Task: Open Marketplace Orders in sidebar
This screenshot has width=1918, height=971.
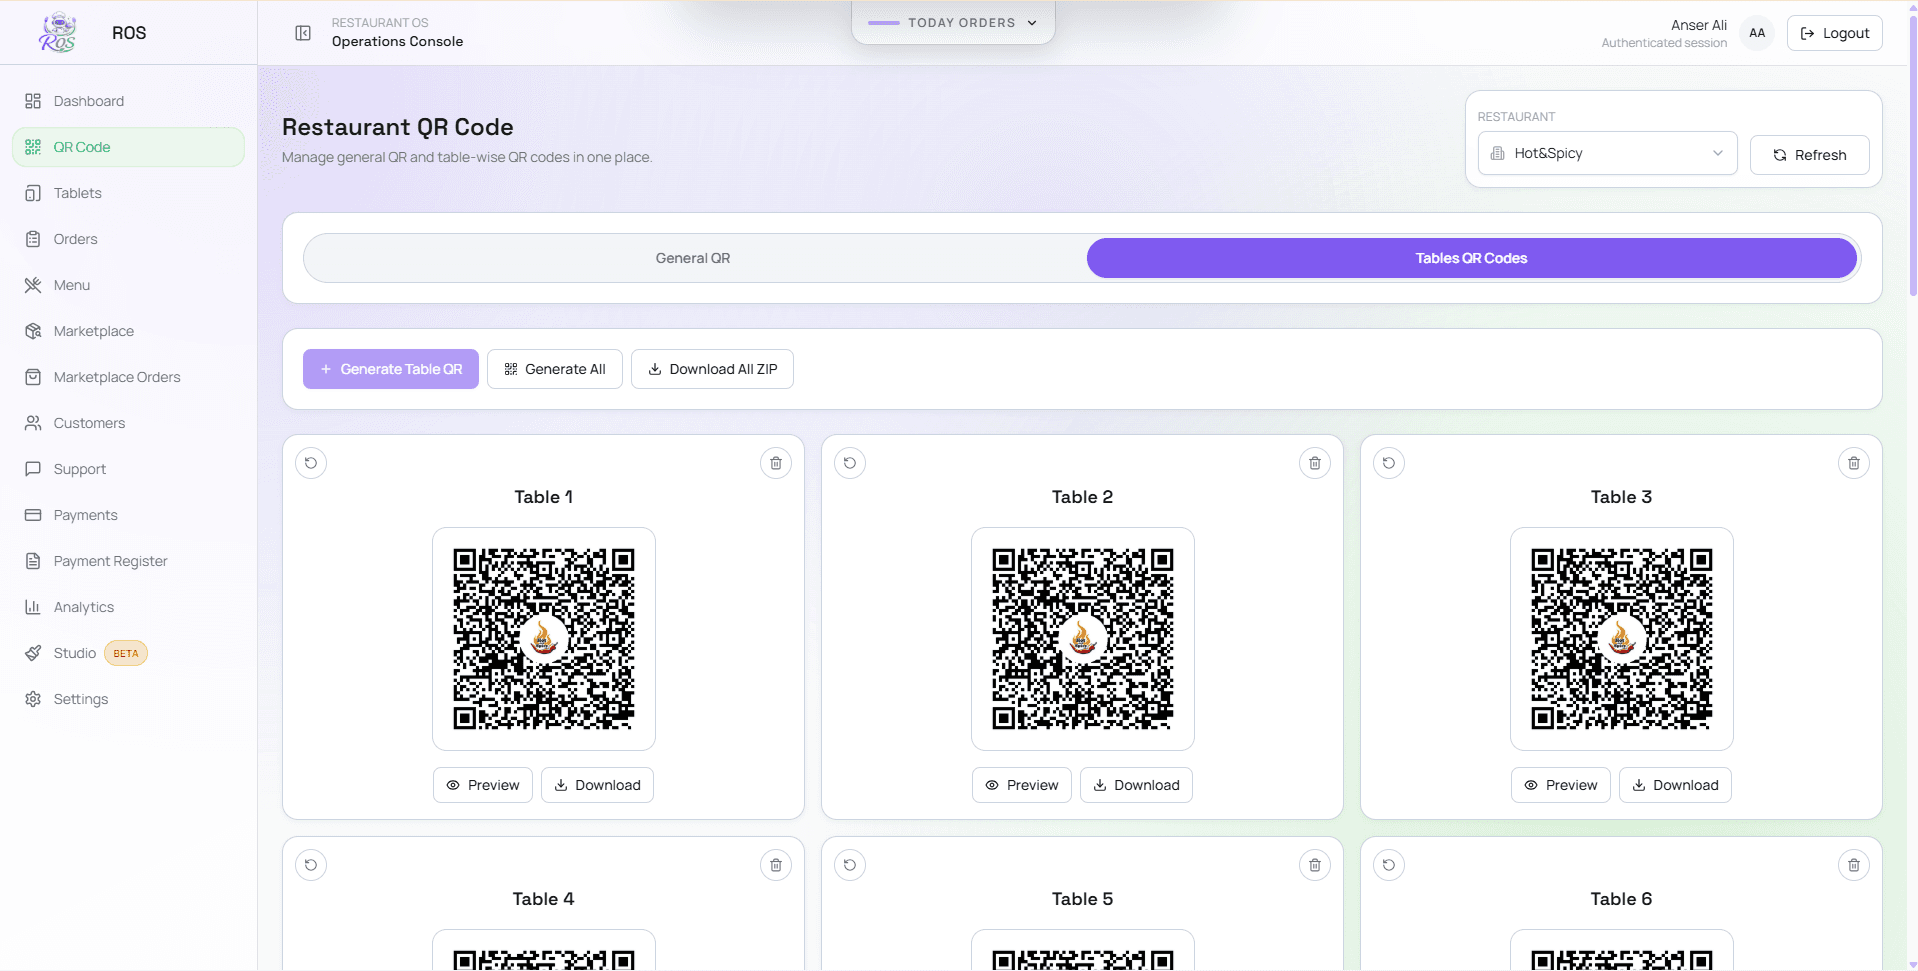Action: click(x=128, y=377)
